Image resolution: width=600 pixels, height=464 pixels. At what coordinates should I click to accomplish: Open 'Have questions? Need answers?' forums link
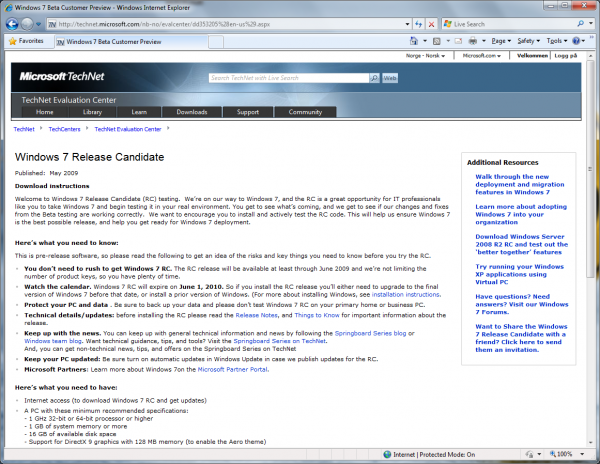(x=522, y=304)
